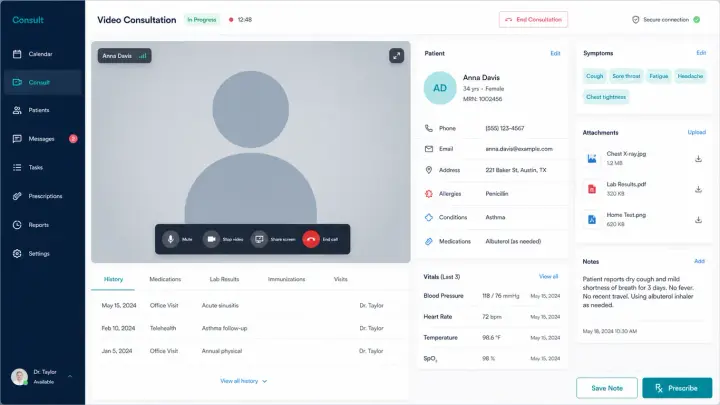
Task: Edit Symptoms link
Action: click(x=701, y=53)
